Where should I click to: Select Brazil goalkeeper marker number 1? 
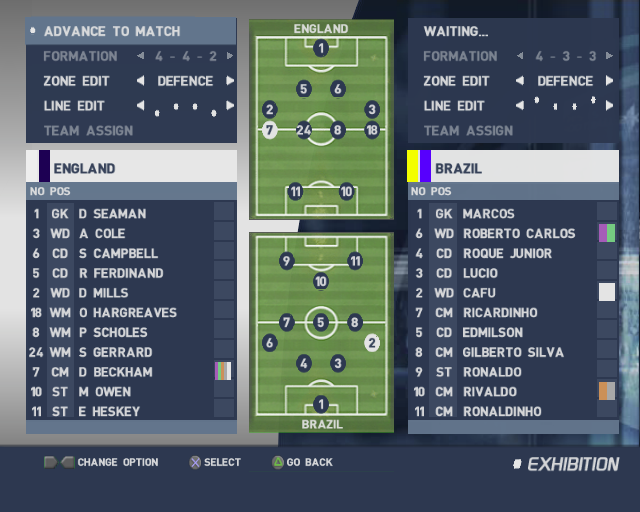[320, 404]
